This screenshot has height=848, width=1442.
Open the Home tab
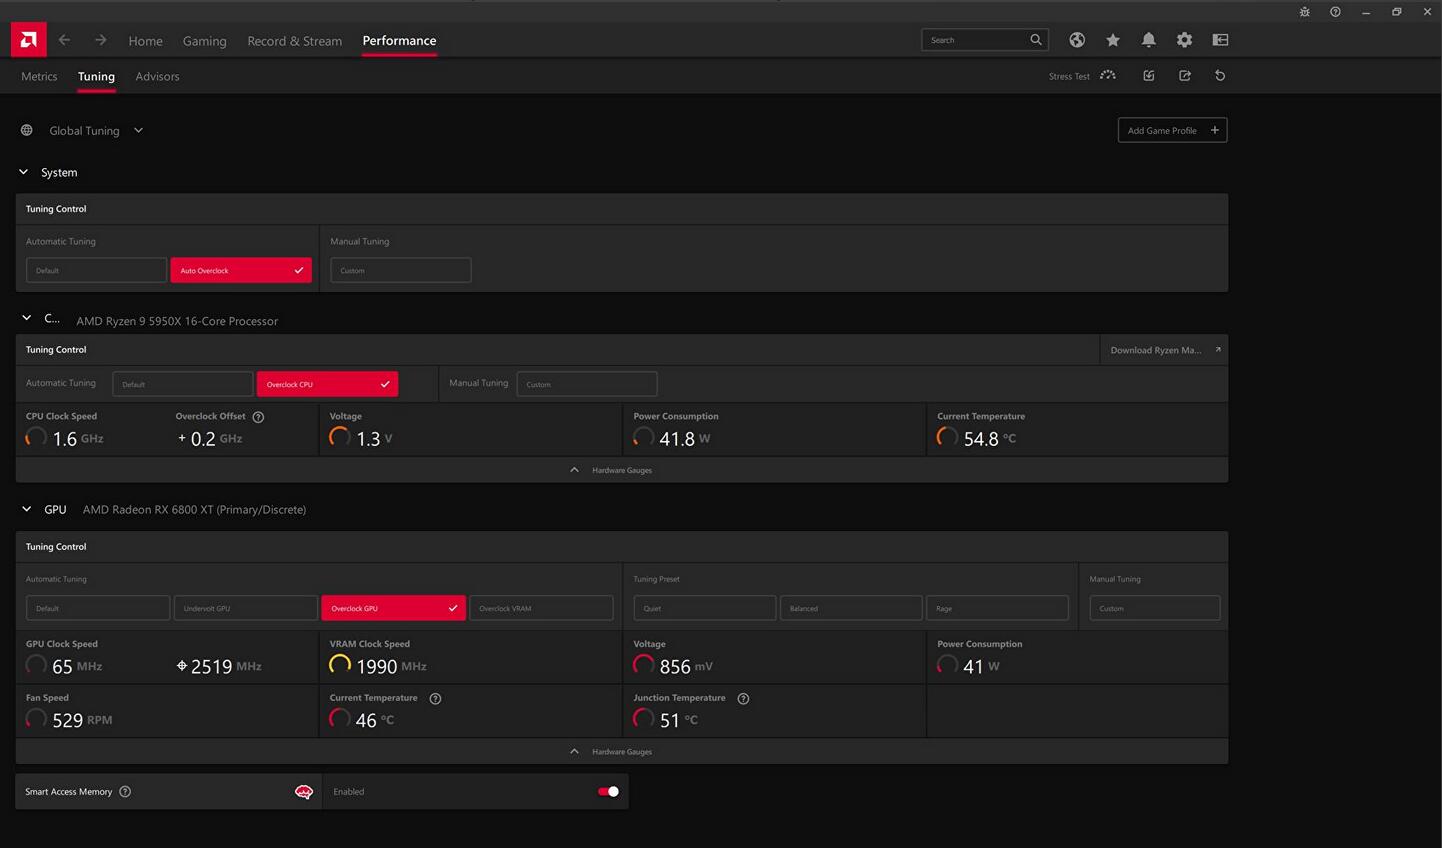pos(145,41)
